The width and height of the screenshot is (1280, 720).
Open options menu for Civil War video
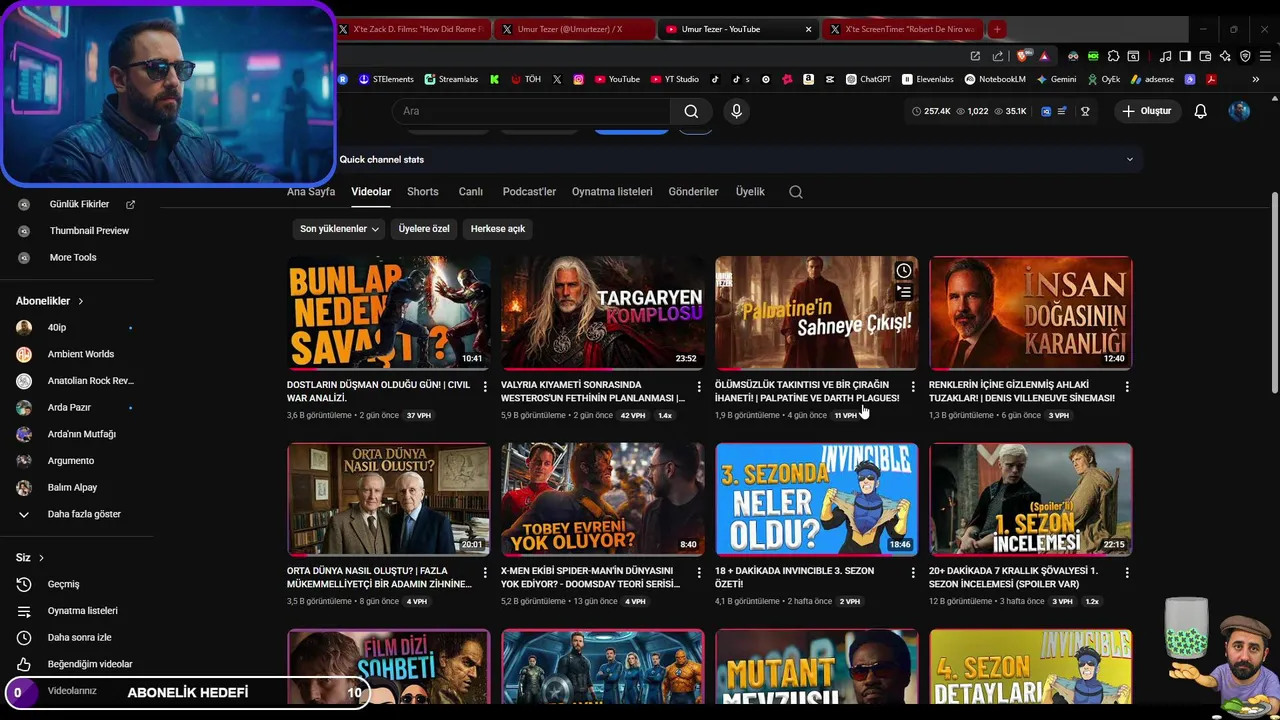[485, 386]
